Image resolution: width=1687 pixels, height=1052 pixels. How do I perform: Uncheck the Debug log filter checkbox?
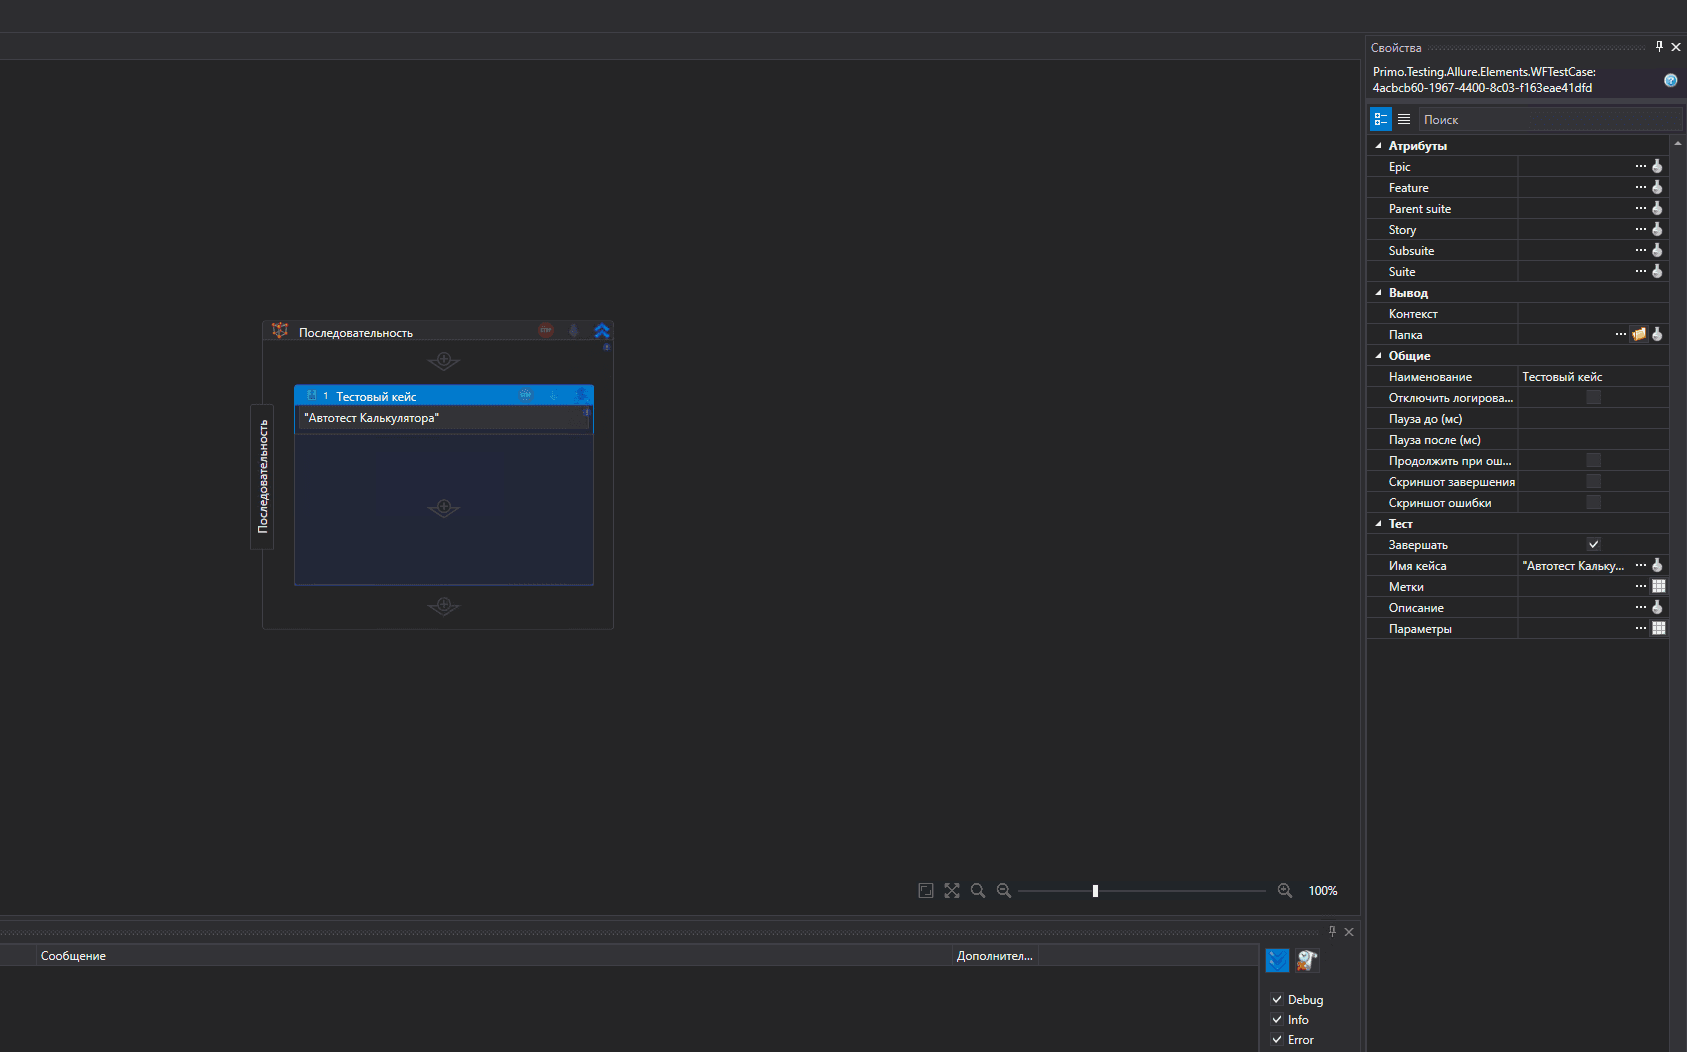click(1277, 1000)
